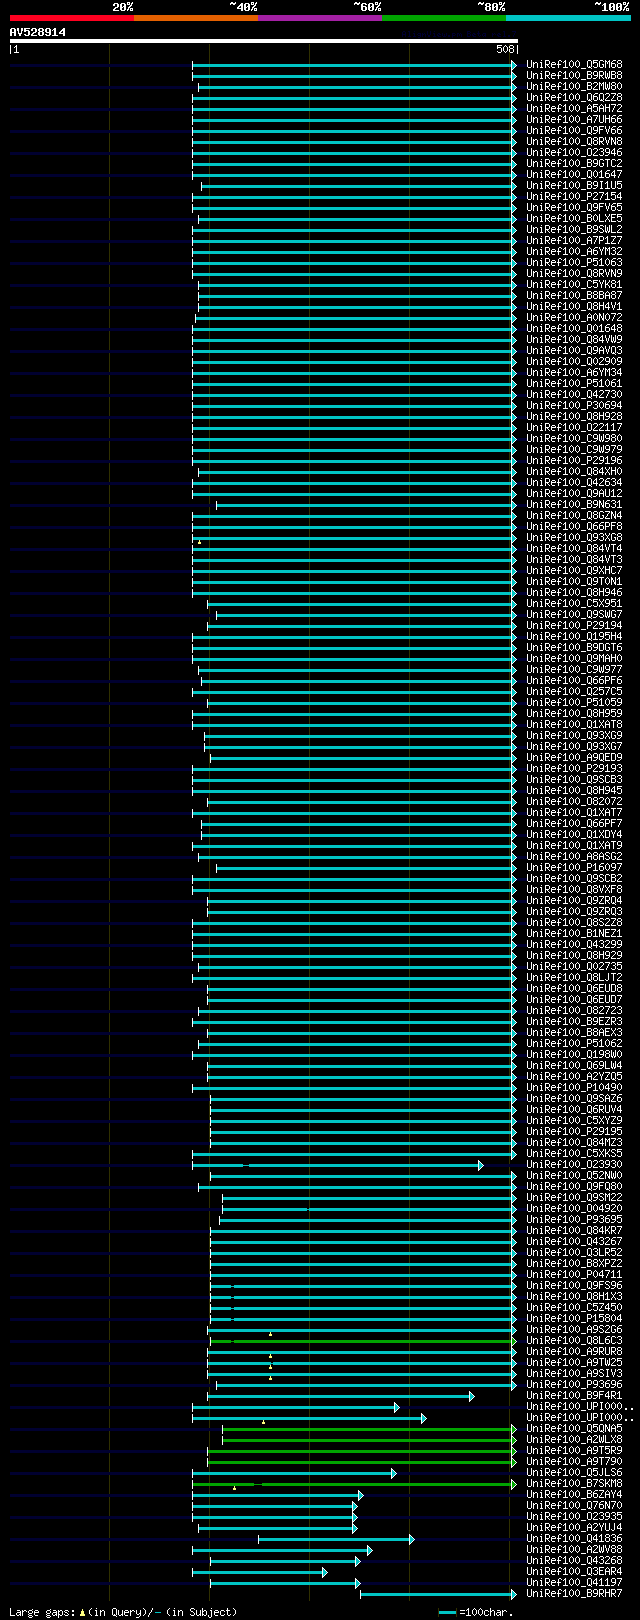The image size is (640, 1620).
Task: Open hit UniRef100_P29194
Action: point(574,626)
